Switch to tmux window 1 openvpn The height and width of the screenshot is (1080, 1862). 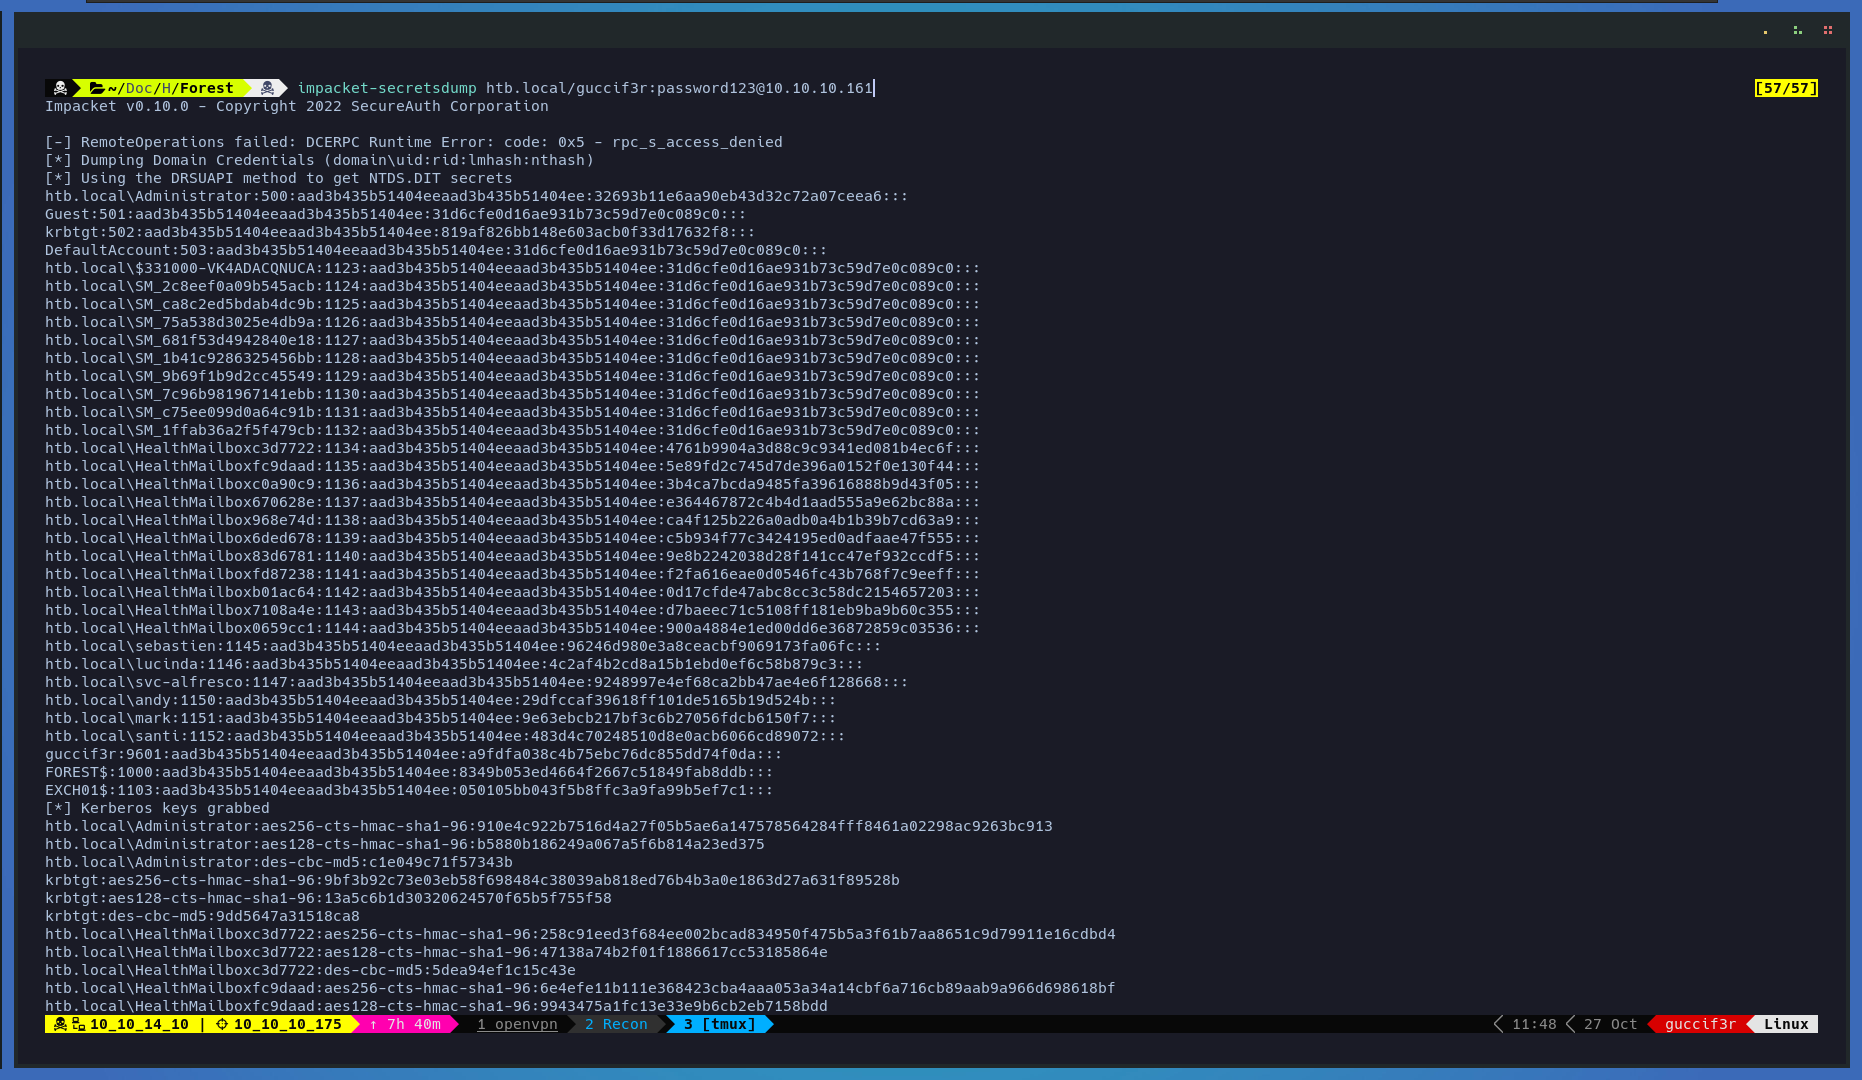[x=517, y=1024]
